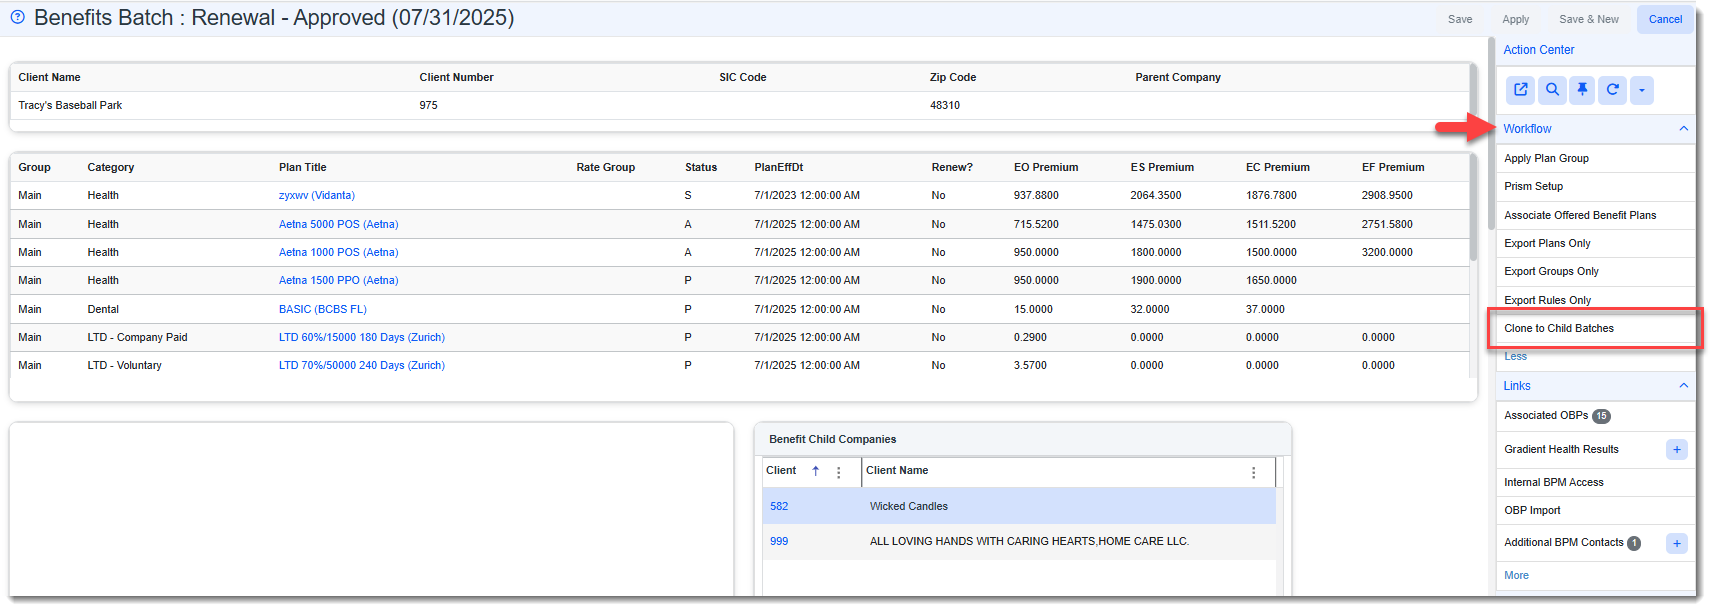Add an Additional BPM Contact with plus
The image size is (1711, 611).
(1677, 543)
